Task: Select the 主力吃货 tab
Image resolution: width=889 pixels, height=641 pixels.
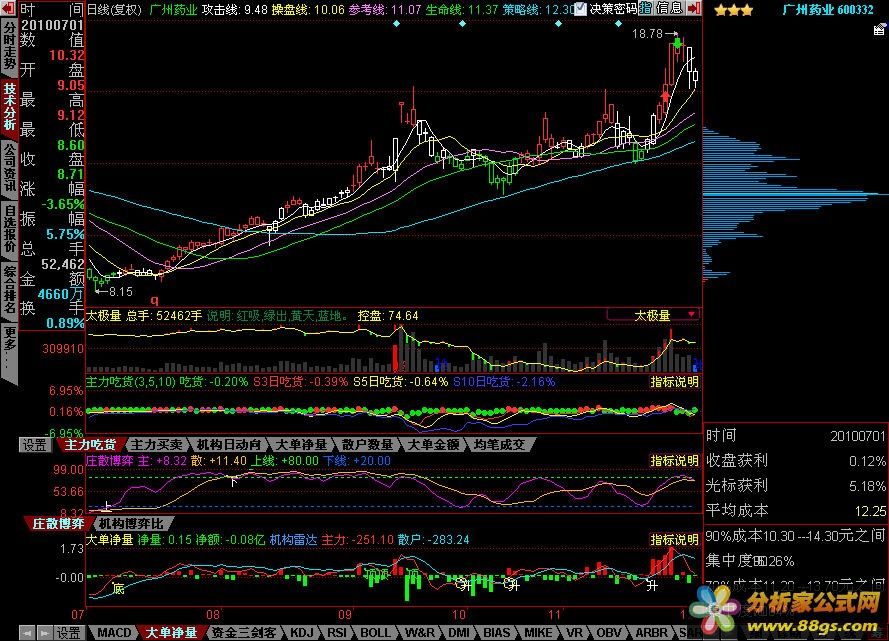Action: tap(90, 445)
